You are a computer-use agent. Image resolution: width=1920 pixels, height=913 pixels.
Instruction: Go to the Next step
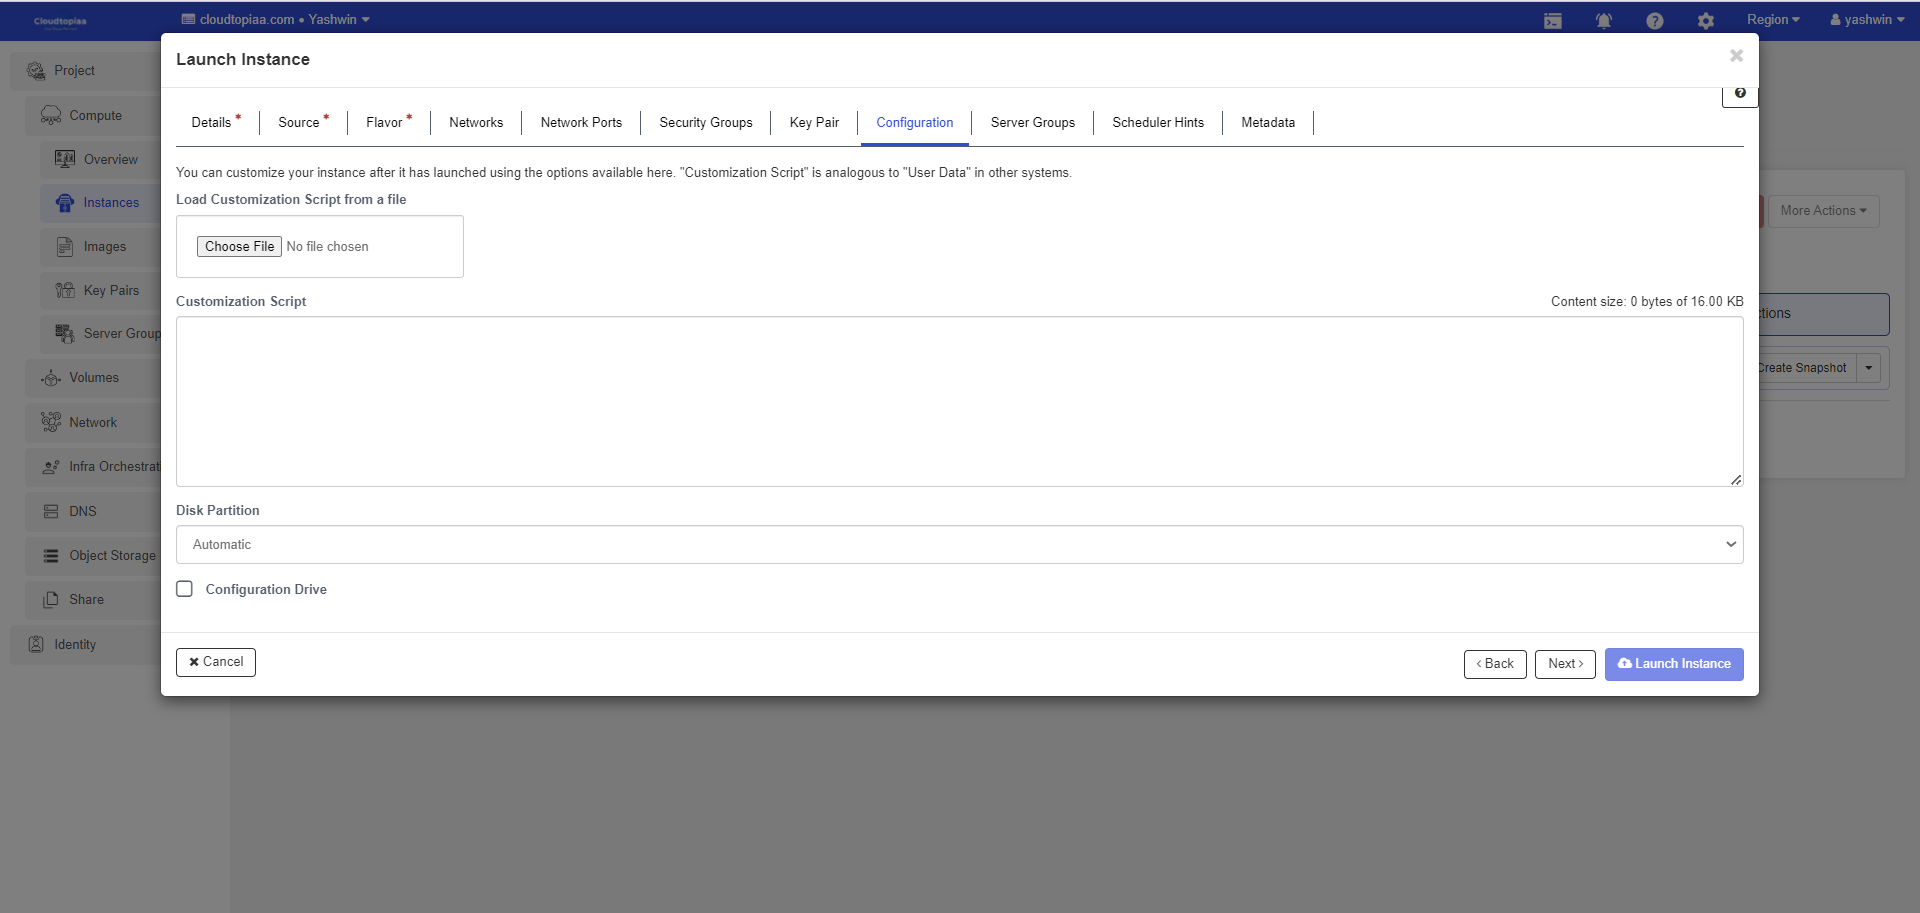[x=1564, y=664]
